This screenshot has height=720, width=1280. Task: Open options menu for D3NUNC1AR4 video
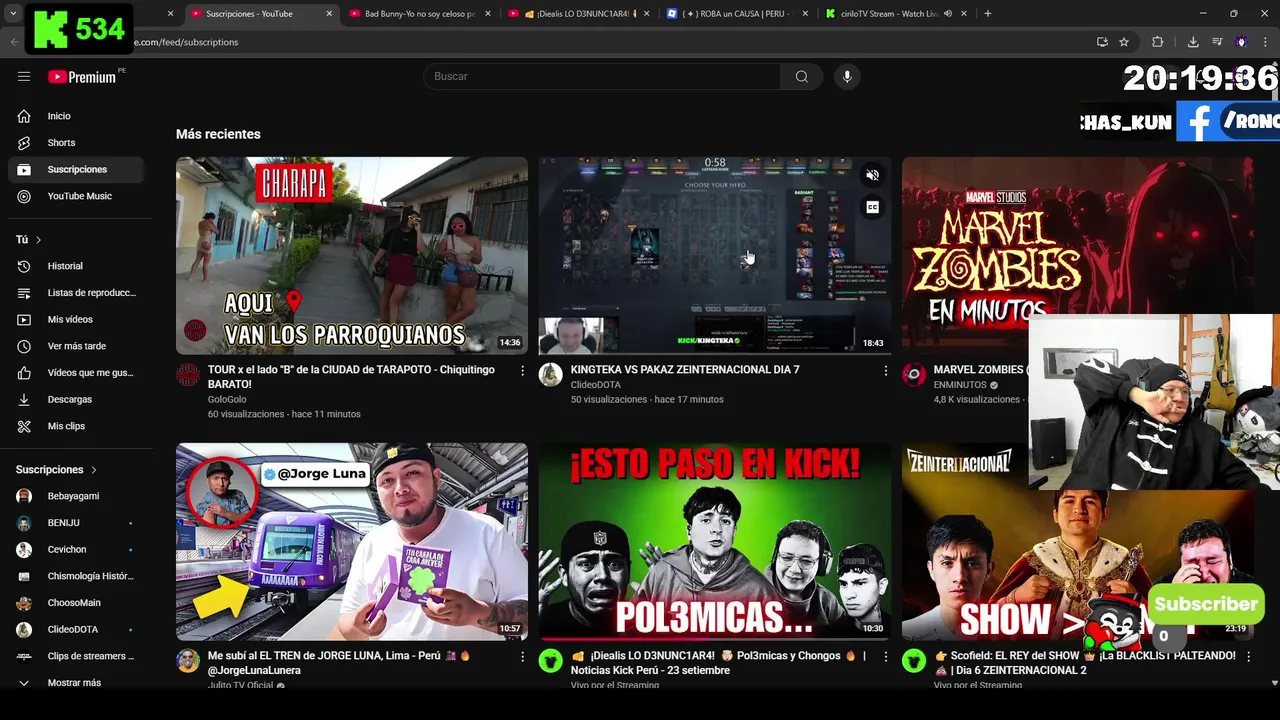(x=885, y=657)
